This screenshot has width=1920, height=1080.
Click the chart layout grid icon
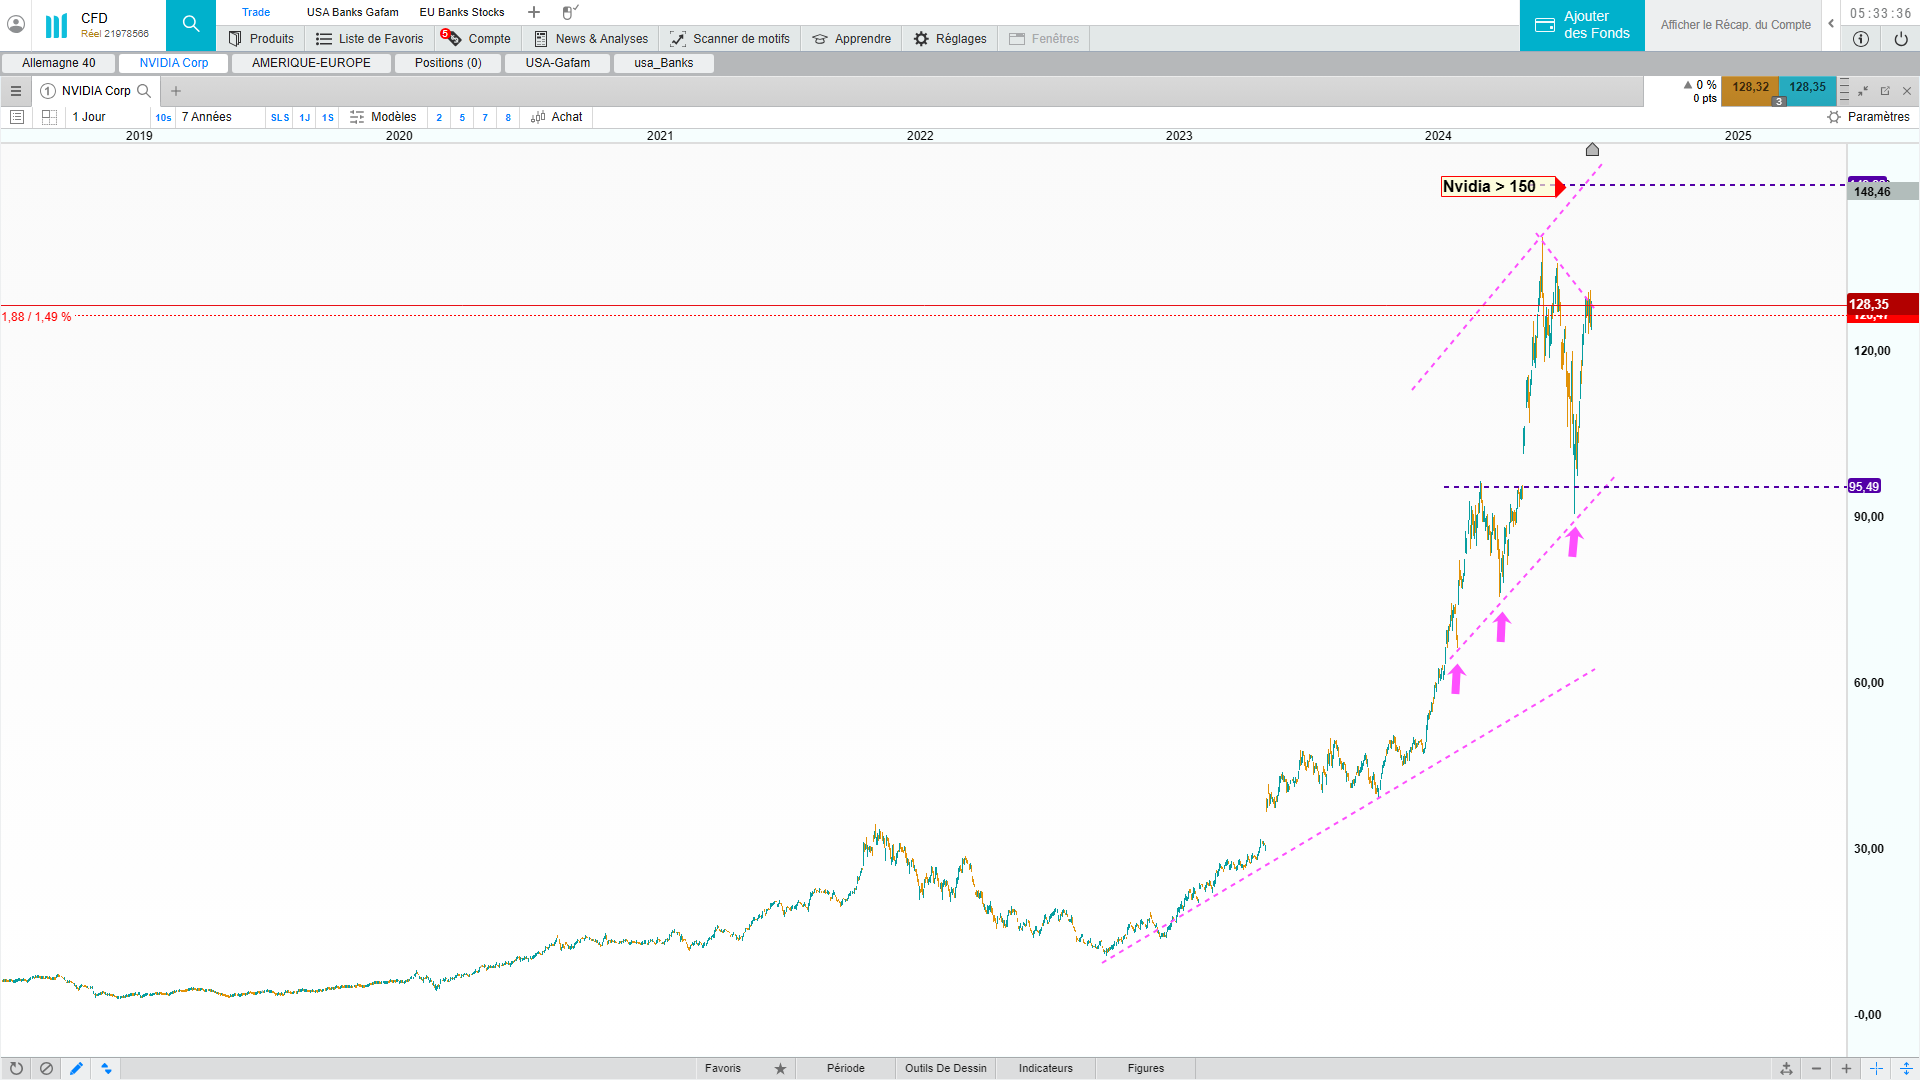49,117
